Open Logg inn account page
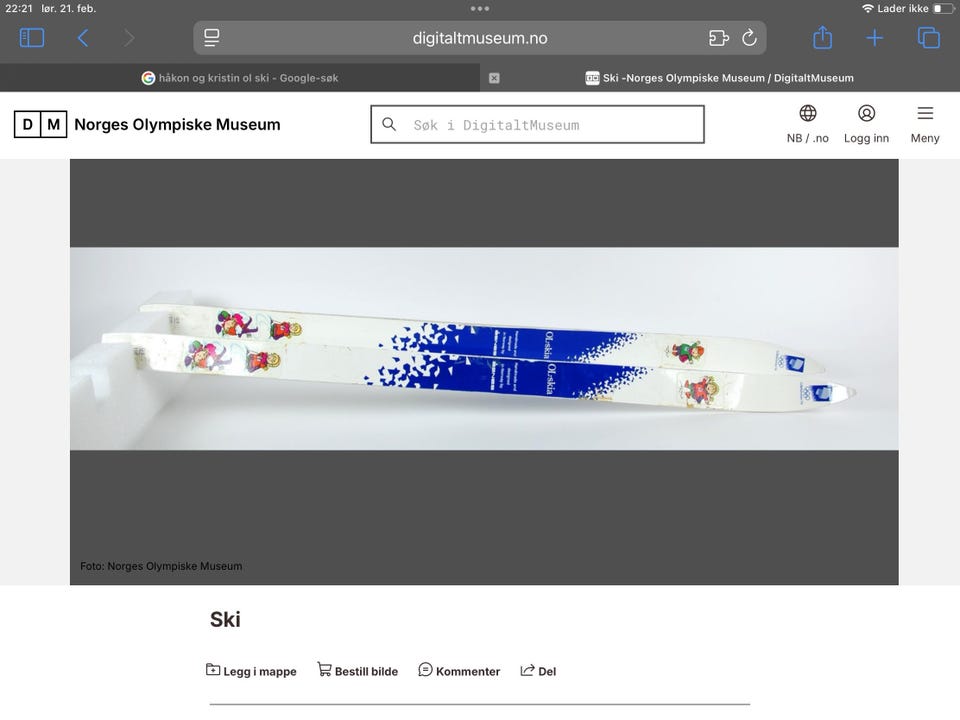Viewport: 960px width, 720px height. point(866,124)
